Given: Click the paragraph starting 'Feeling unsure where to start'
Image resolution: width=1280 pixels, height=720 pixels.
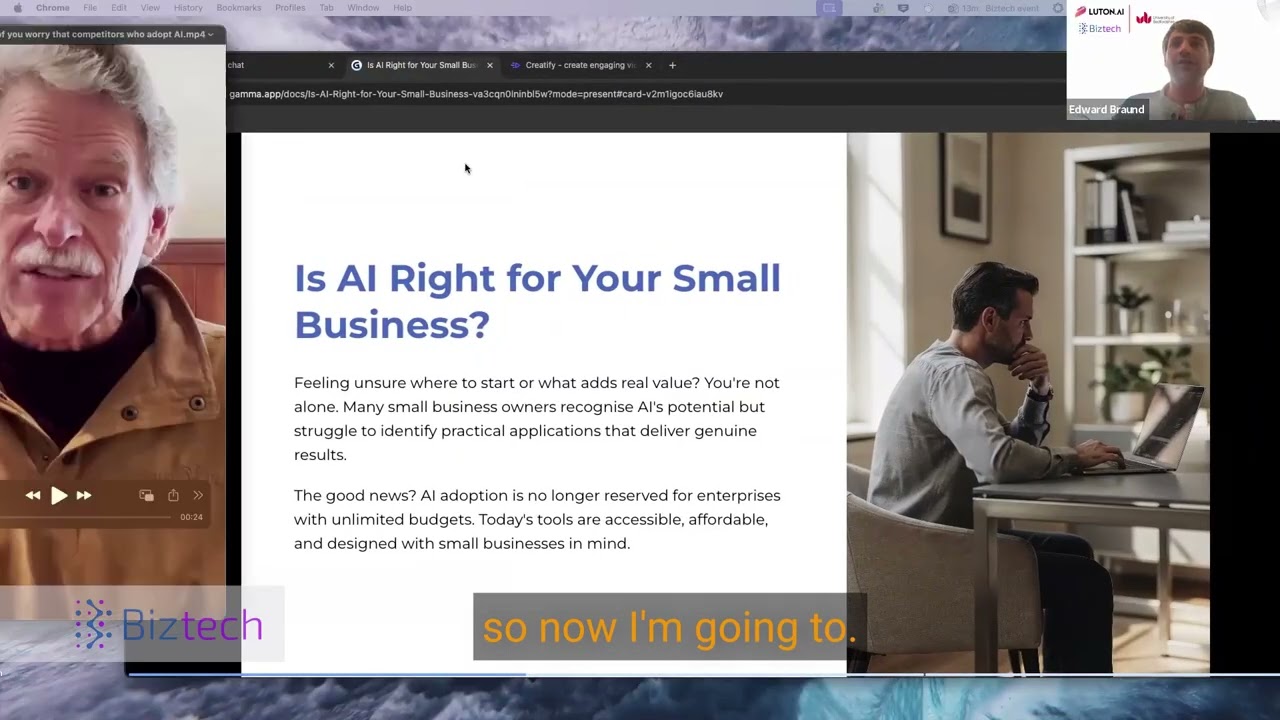Looking at the screenshot, I should tap(537, 418).
